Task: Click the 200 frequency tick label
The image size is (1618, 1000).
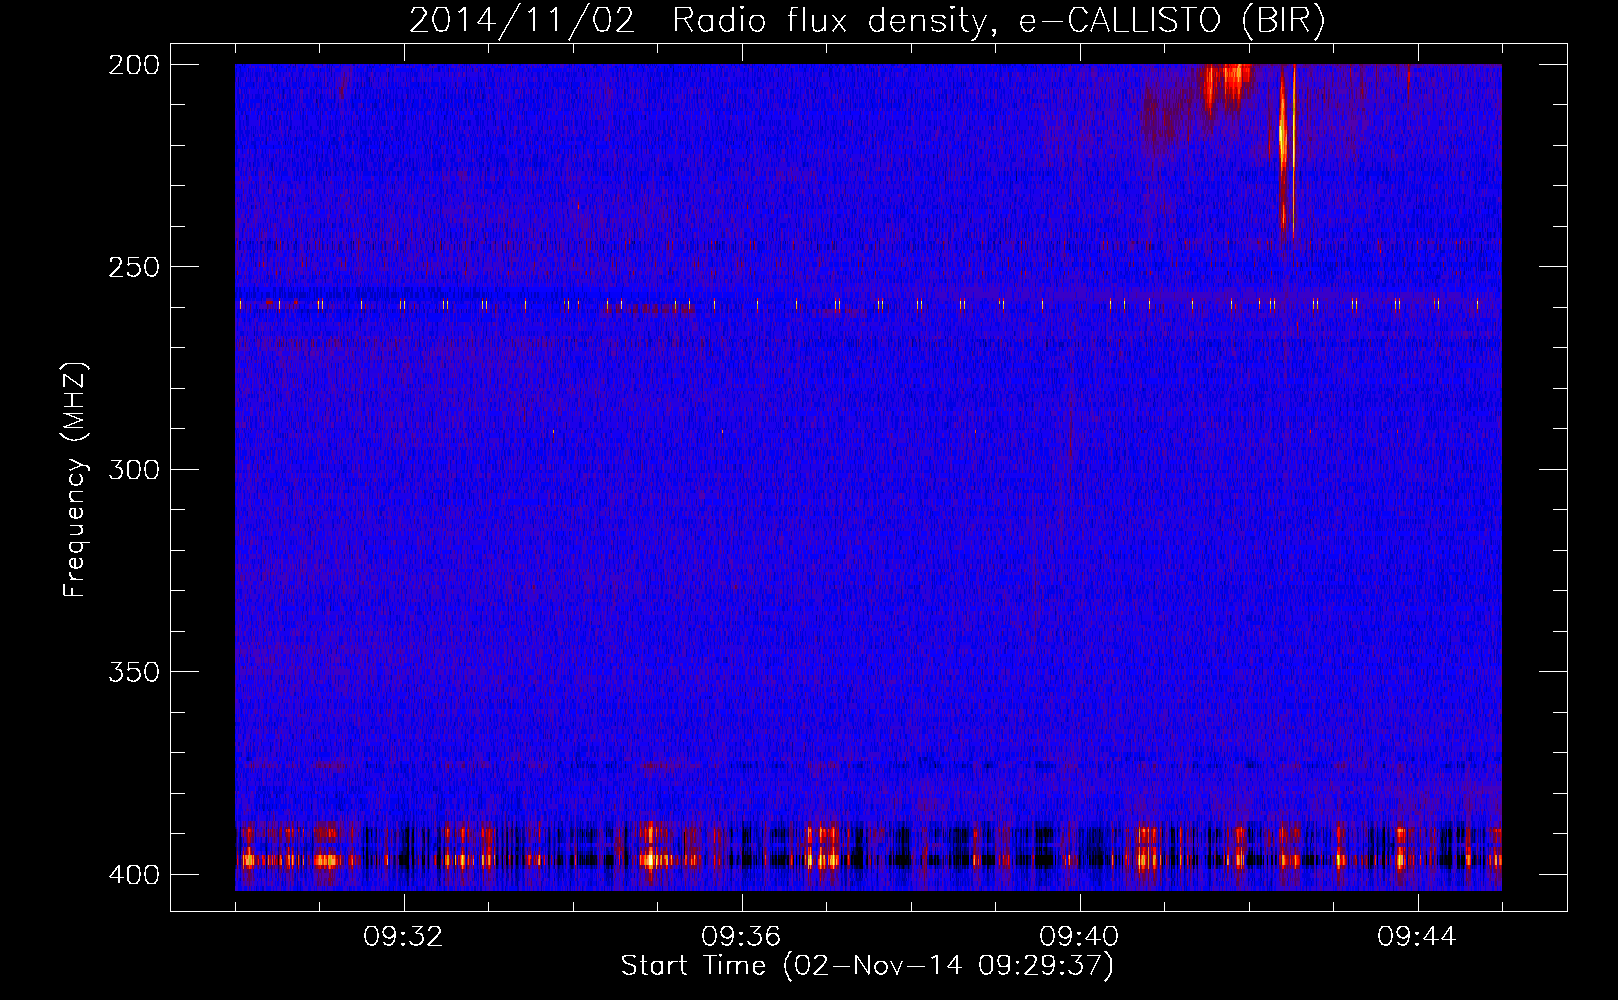Action: coord(133,64)
